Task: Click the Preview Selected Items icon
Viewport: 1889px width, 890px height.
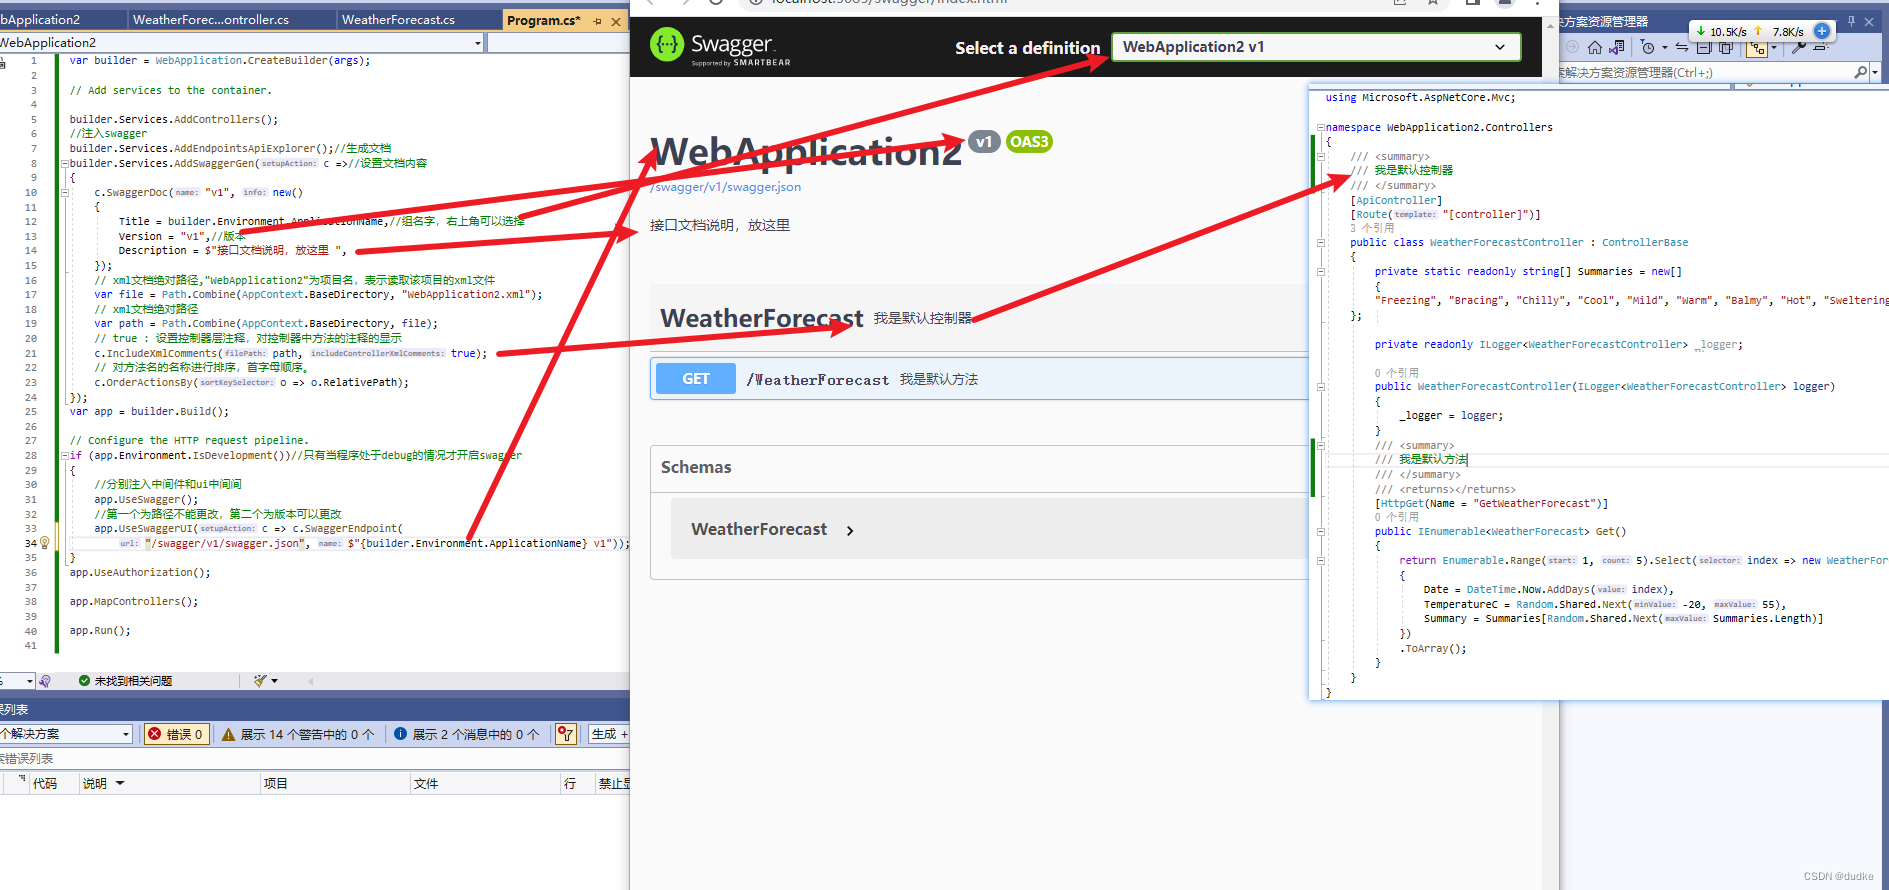Action: (1820, 47)
